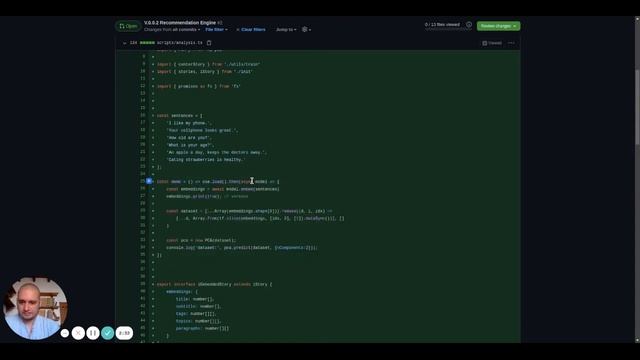Click the info icon beside files viewed

click(x=469, y=25)
